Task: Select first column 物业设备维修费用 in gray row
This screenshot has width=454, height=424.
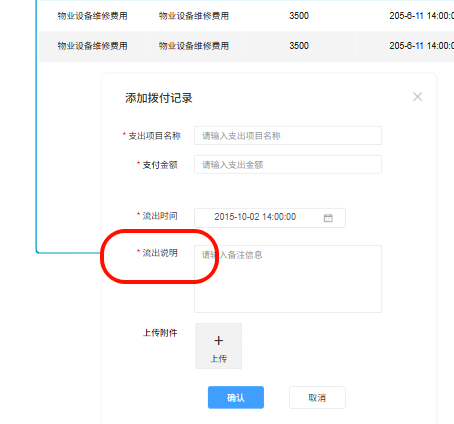Action: 92,46
